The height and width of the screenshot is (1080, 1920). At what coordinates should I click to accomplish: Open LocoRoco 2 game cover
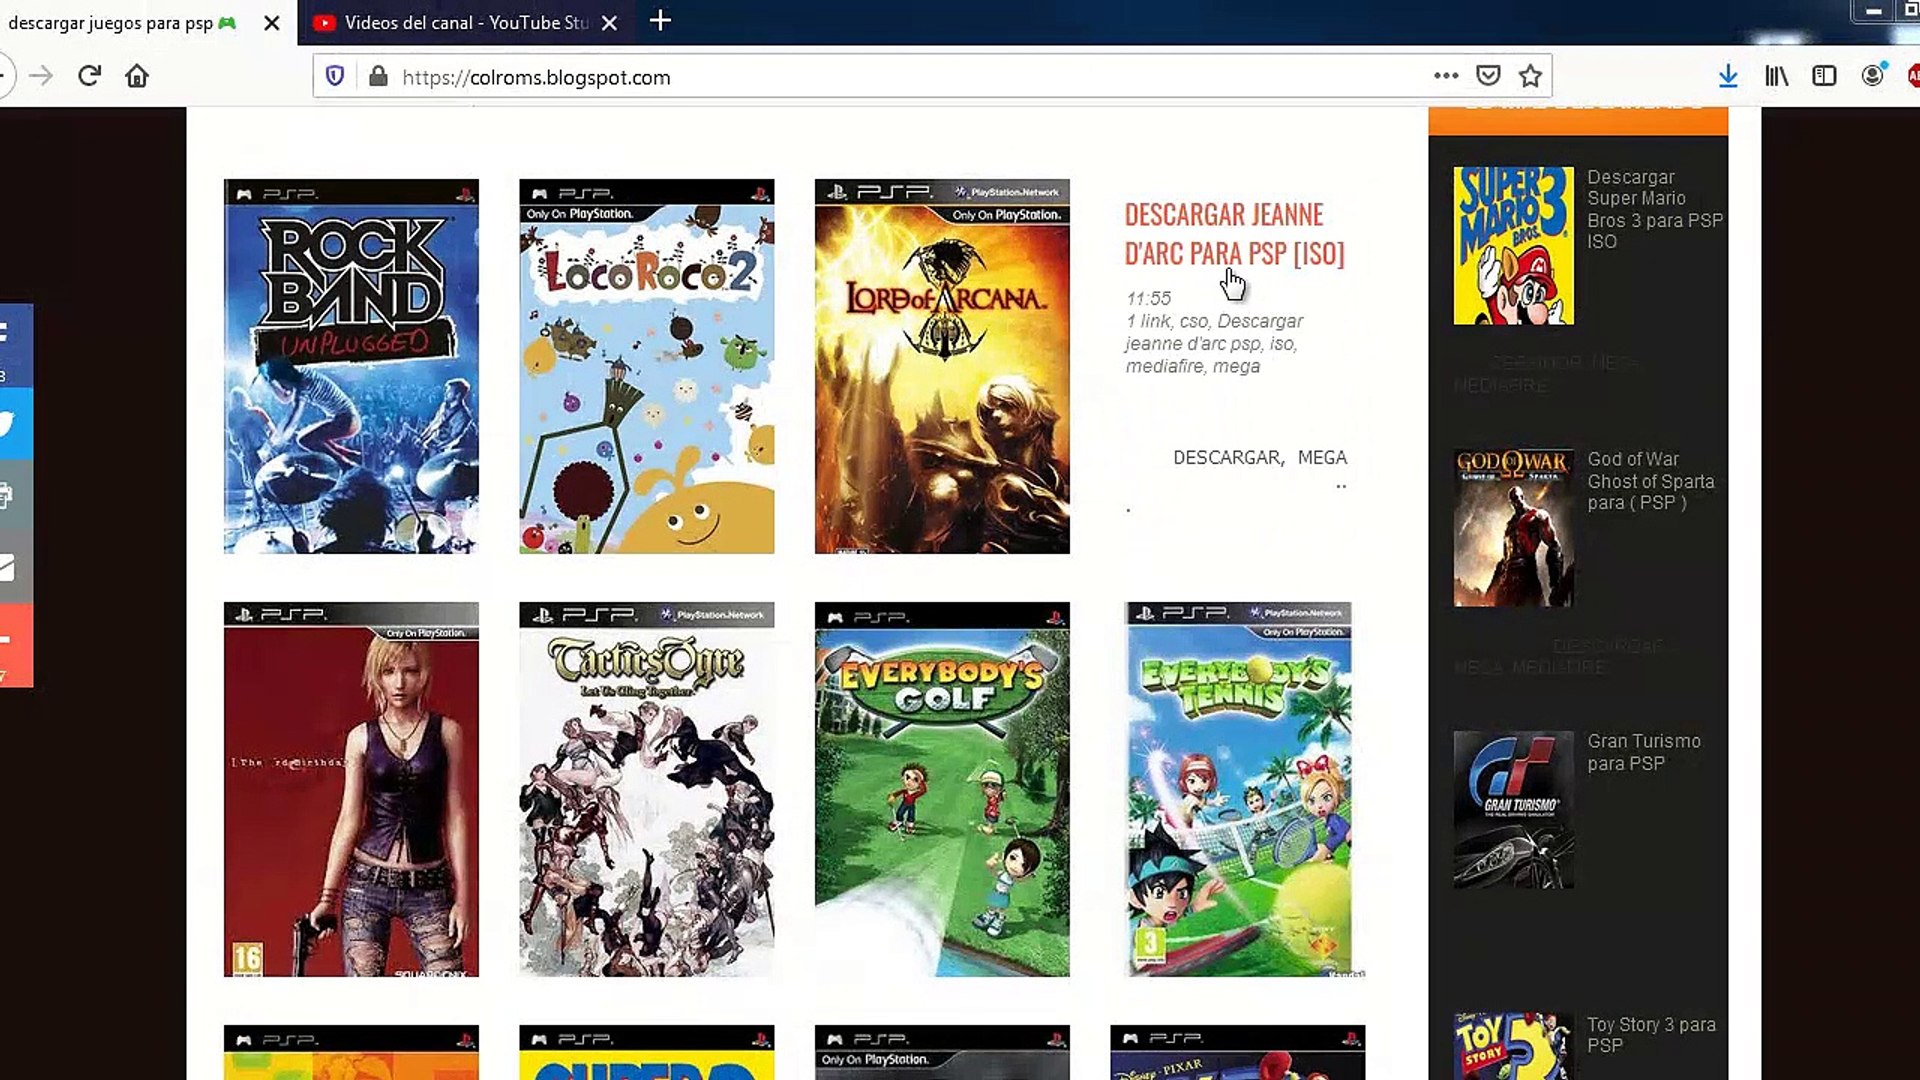(646, 366)
